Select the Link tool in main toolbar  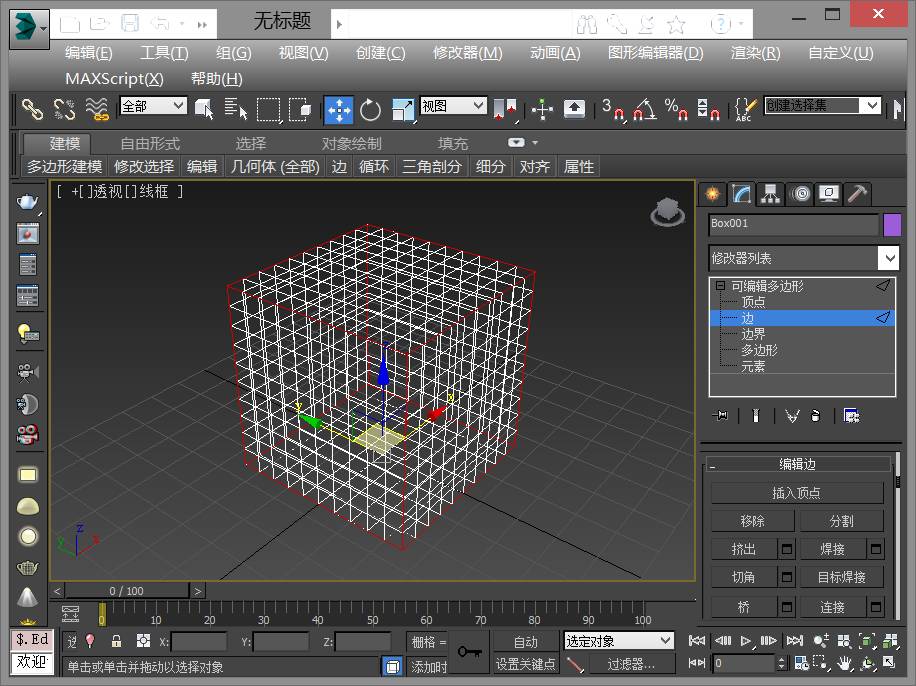click(32, 109)
